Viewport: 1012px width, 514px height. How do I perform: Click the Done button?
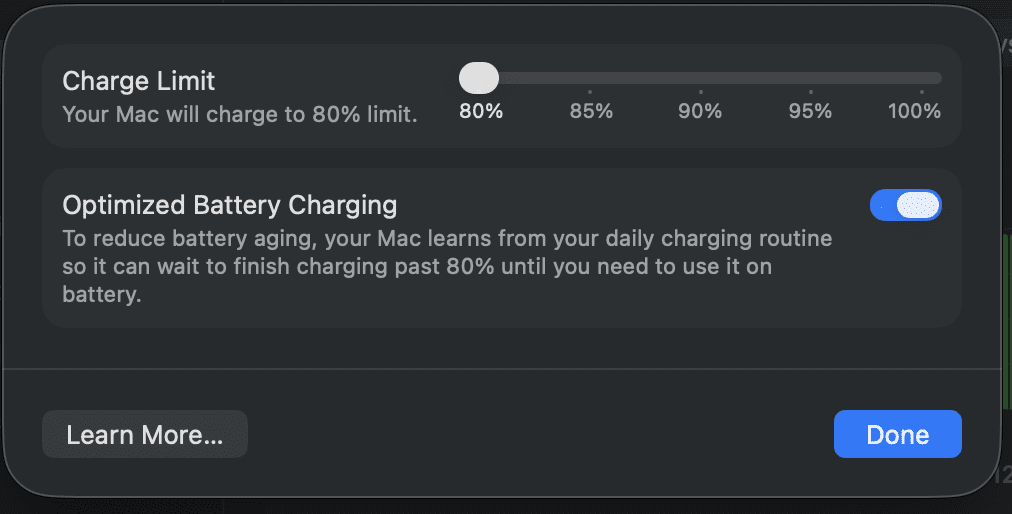tap(897, 435)
